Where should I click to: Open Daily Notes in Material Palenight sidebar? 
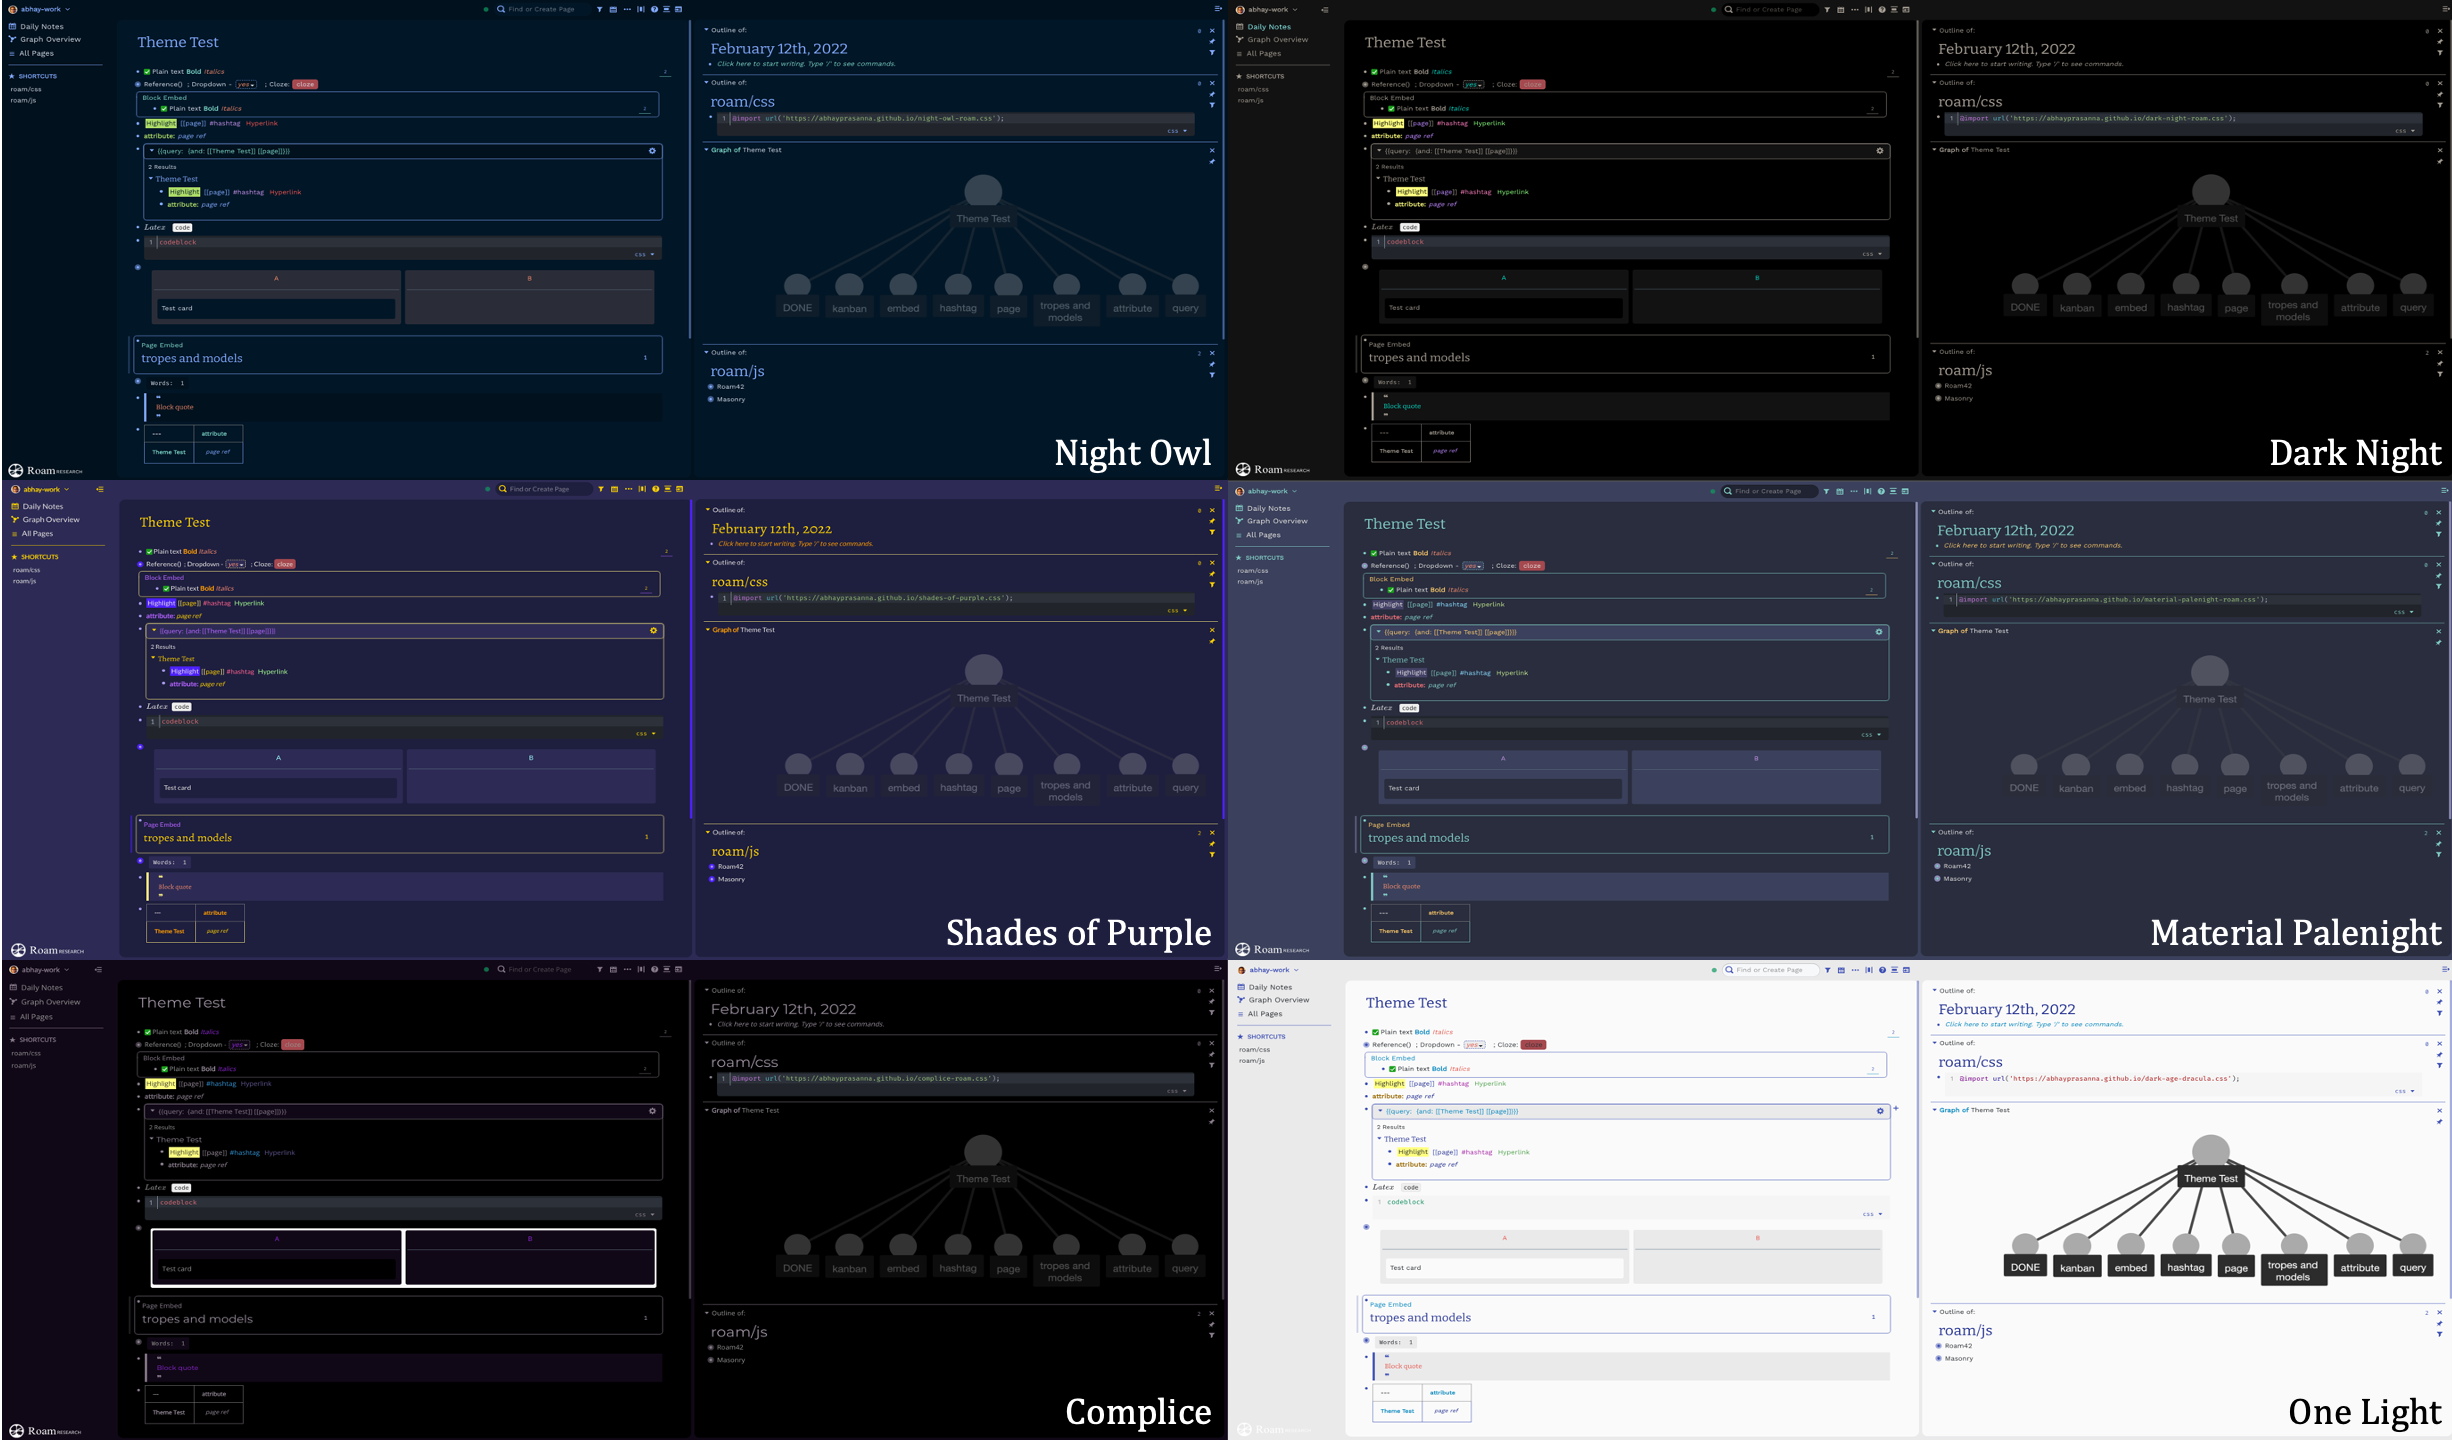click(x=1268, y=508)
